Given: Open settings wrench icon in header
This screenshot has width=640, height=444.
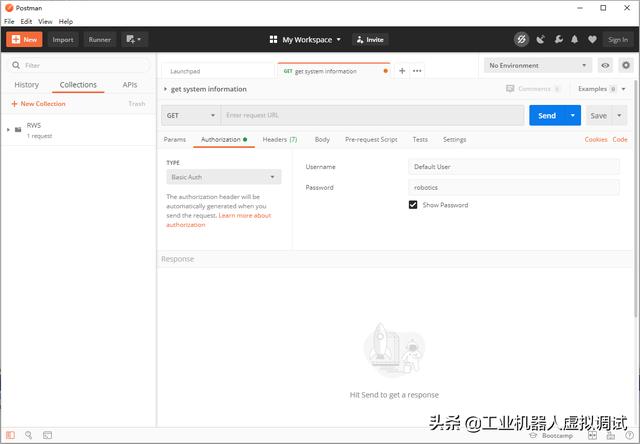Looking at the screenshot, I should [x=558, y=40].
